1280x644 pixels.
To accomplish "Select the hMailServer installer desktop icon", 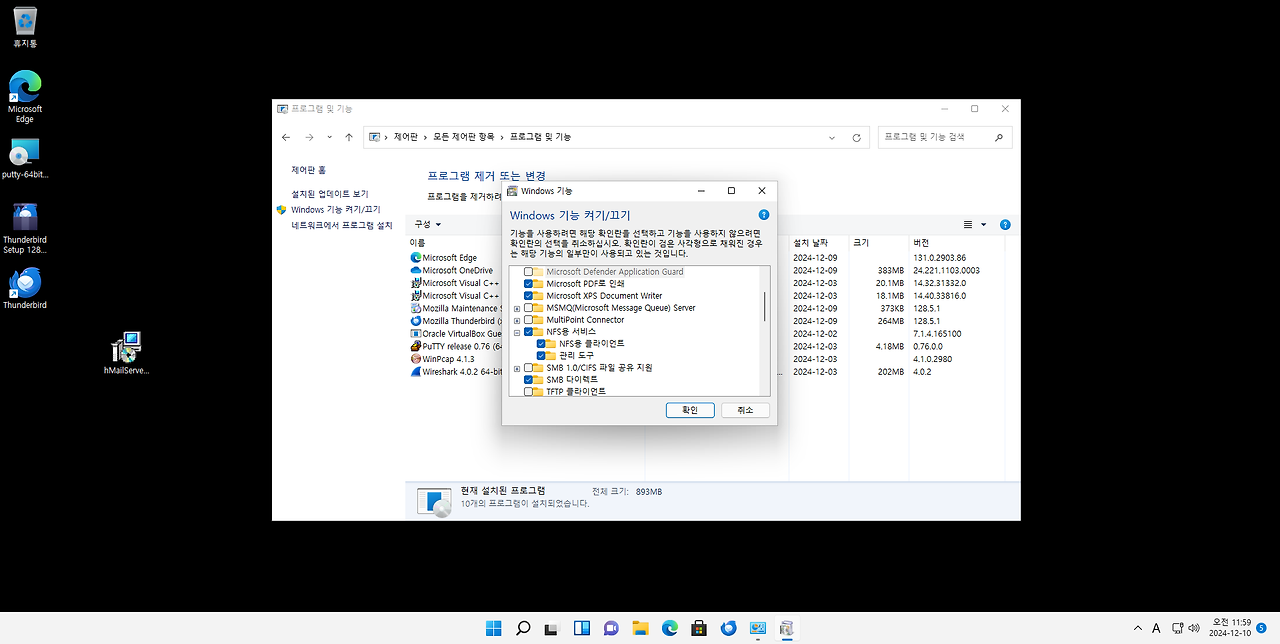I will coord(126,353).
